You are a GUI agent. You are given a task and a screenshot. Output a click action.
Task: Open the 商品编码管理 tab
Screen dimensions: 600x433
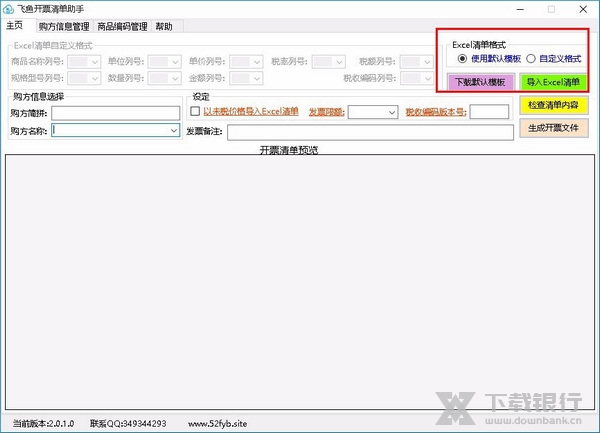pos(122,26)
